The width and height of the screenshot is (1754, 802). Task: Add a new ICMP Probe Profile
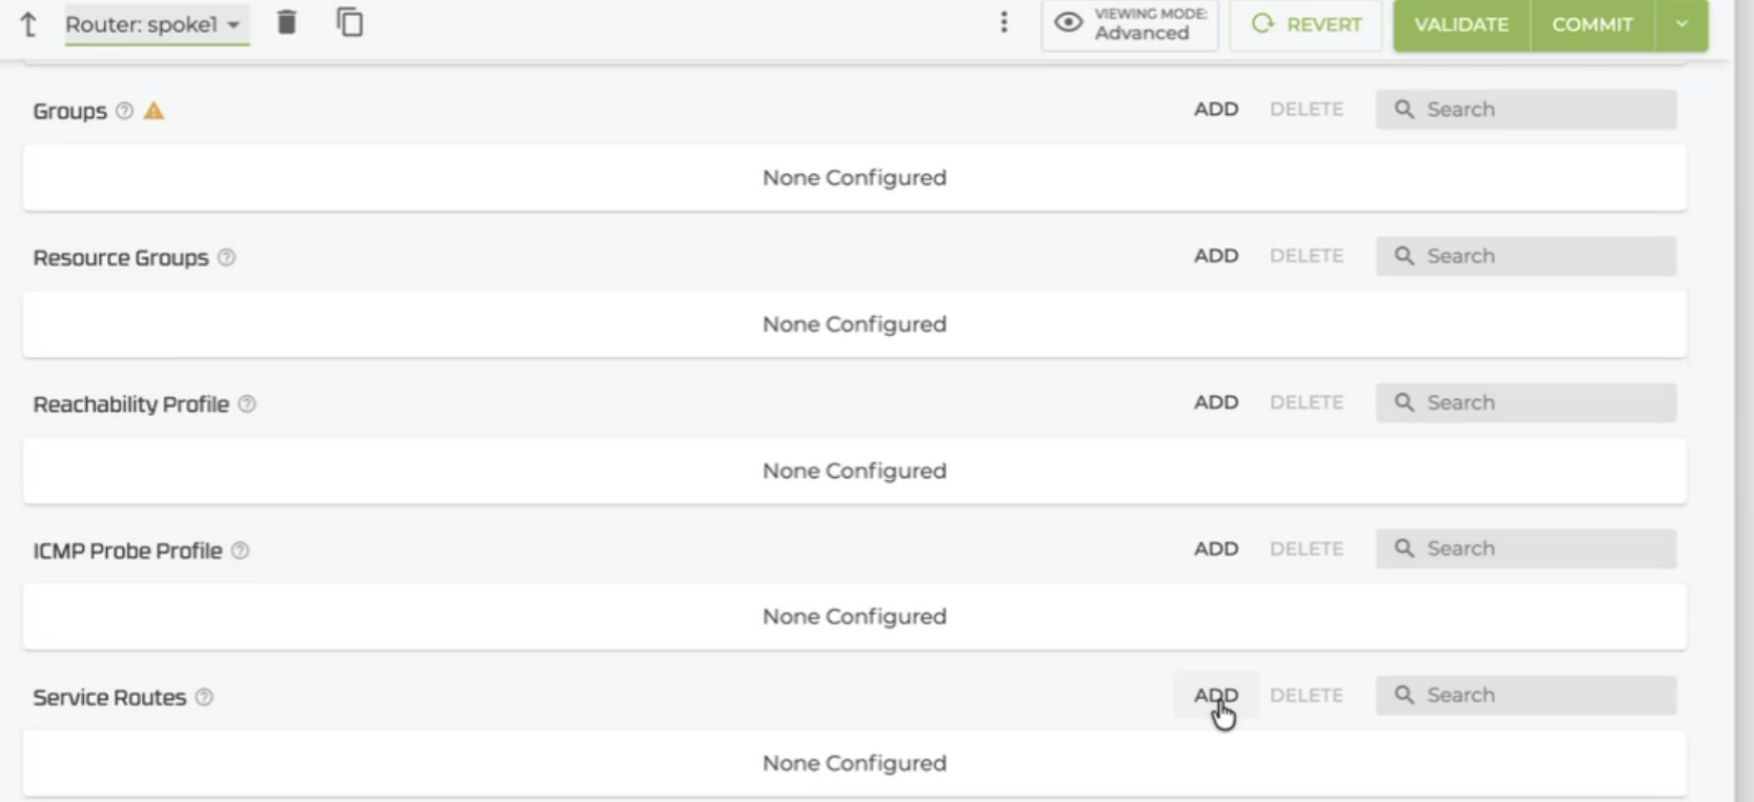tap(1216, 549)
